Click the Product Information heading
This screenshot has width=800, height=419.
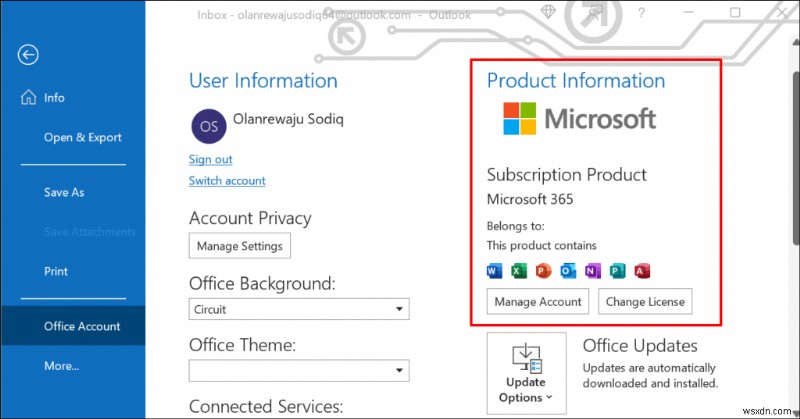coord(576,81)
